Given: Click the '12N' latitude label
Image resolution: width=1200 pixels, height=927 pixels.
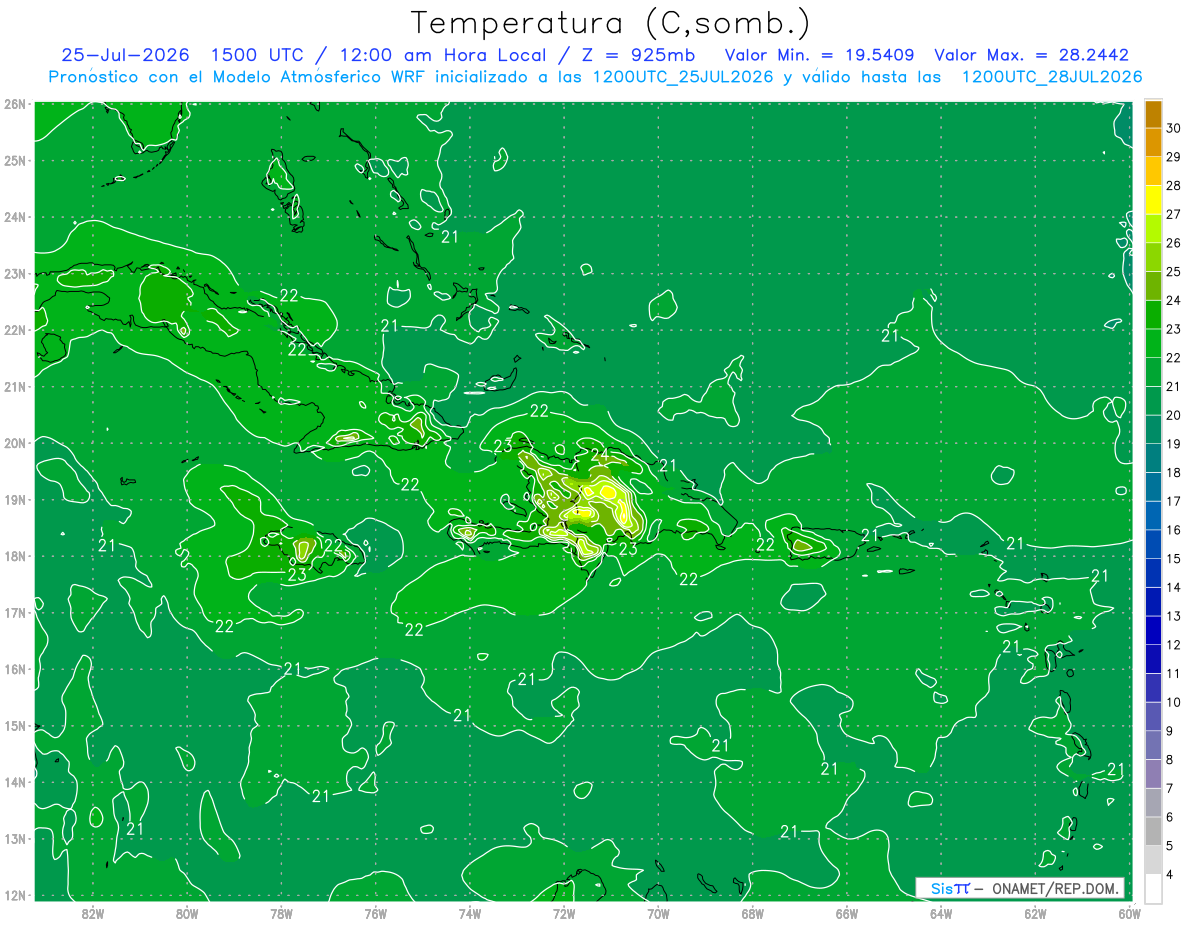Looking at the screenshot, I should 15,895.
